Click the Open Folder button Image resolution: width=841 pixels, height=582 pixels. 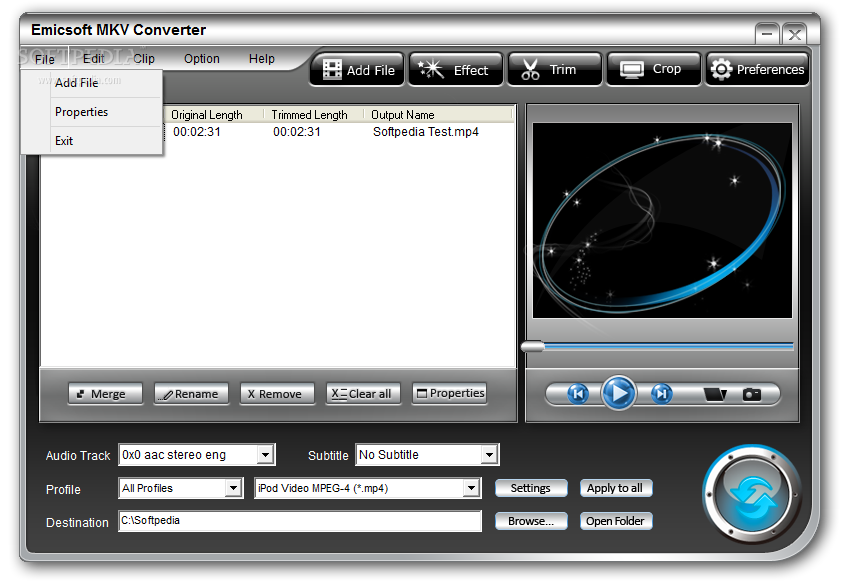tap(615, 521)
